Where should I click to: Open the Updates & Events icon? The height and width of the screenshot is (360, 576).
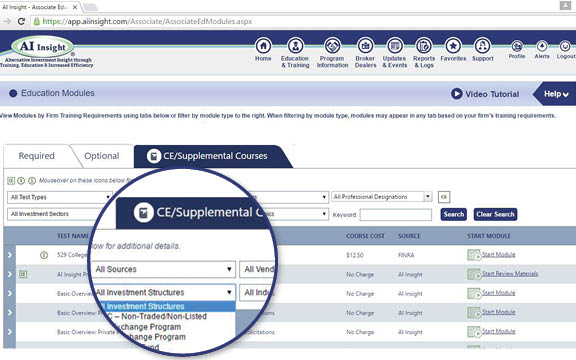click(395, 46)
